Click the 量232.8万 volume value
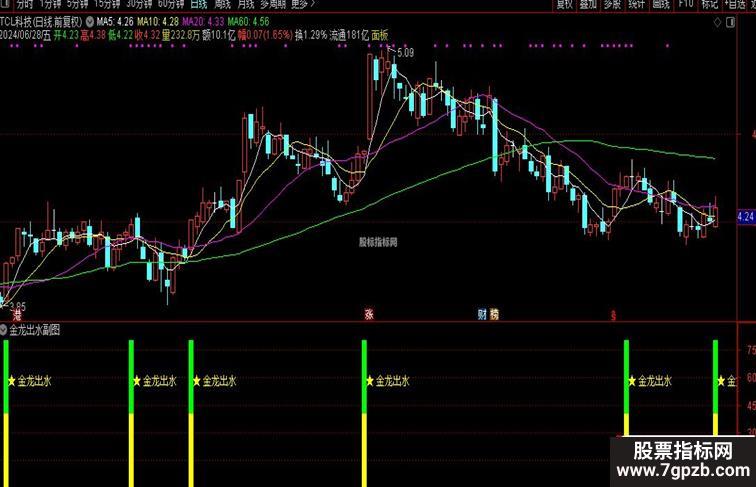Screen dimensions: 756x487 point(181,35)
